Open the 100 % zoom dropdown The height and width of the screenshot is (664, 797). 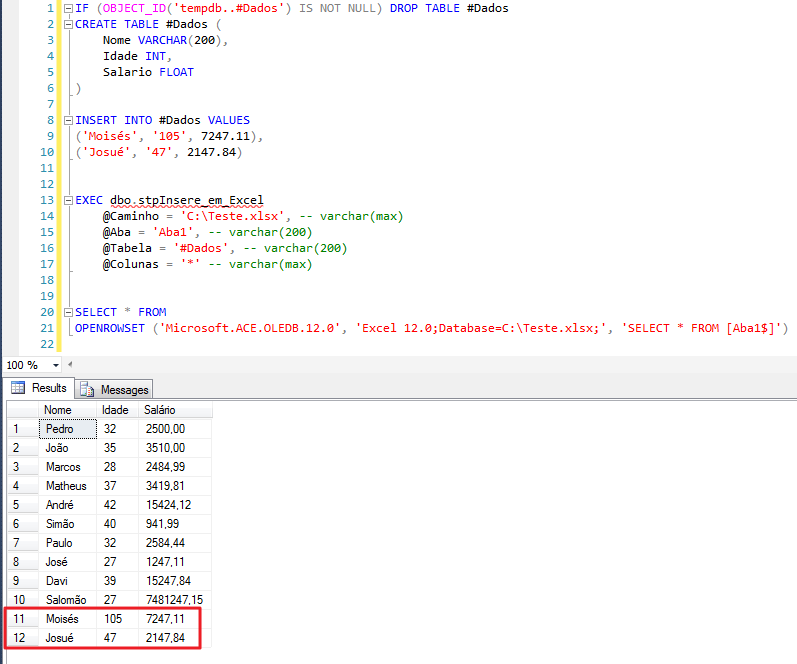click(55, 365)
